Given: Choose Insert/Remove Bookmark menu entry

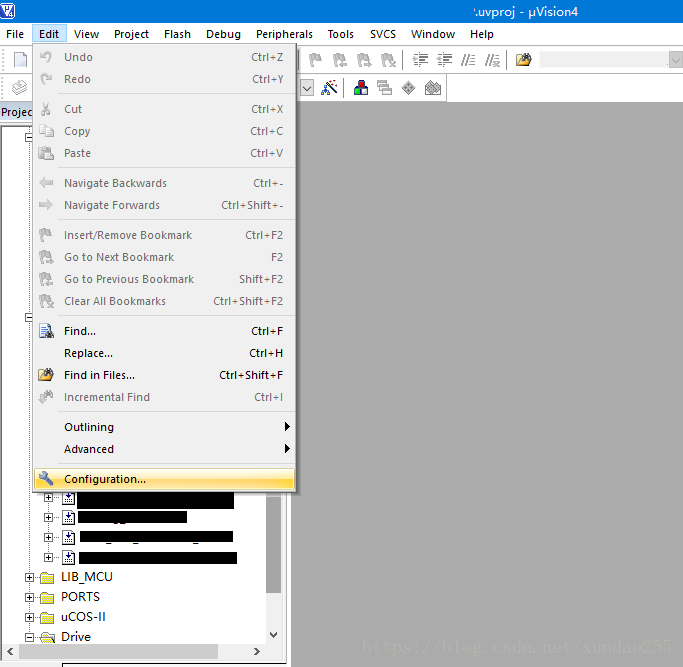Looking at the screenshot, I should [164, 235].
